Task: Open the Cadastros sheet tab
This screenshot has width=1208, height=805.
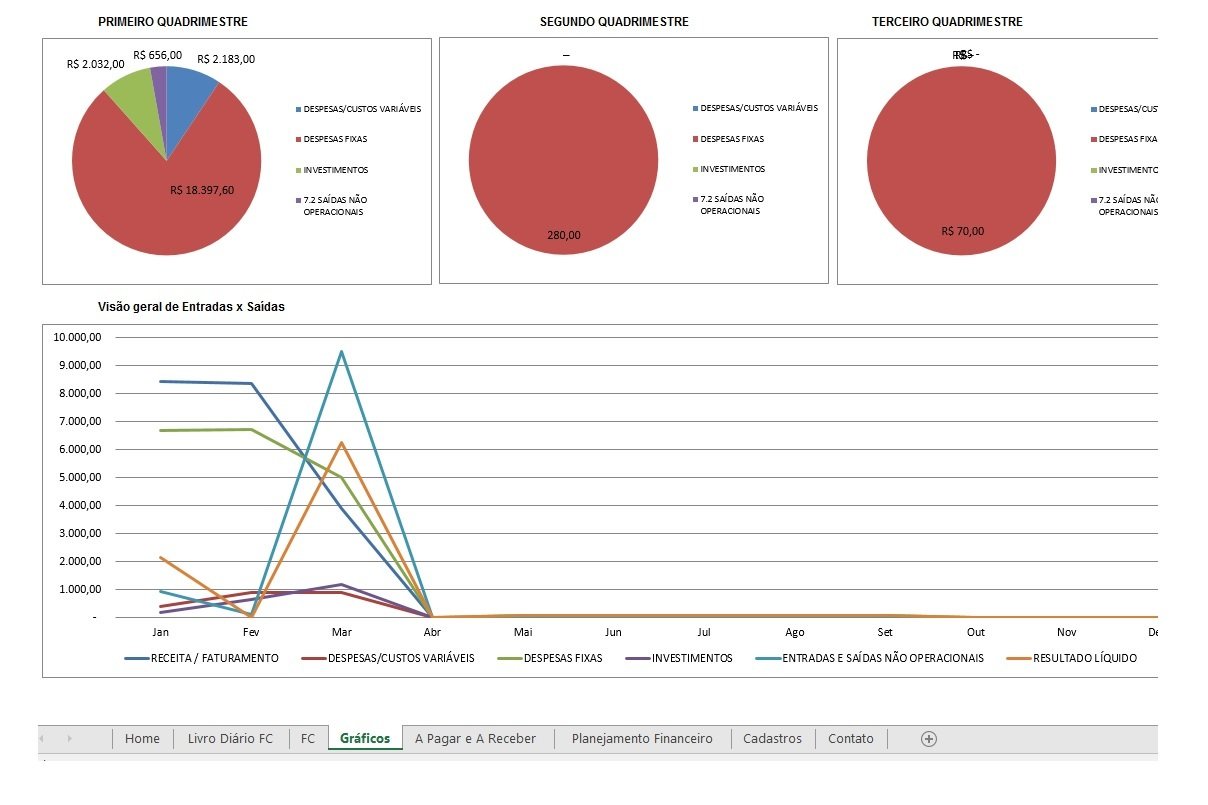Action: (x=772, y=738)
